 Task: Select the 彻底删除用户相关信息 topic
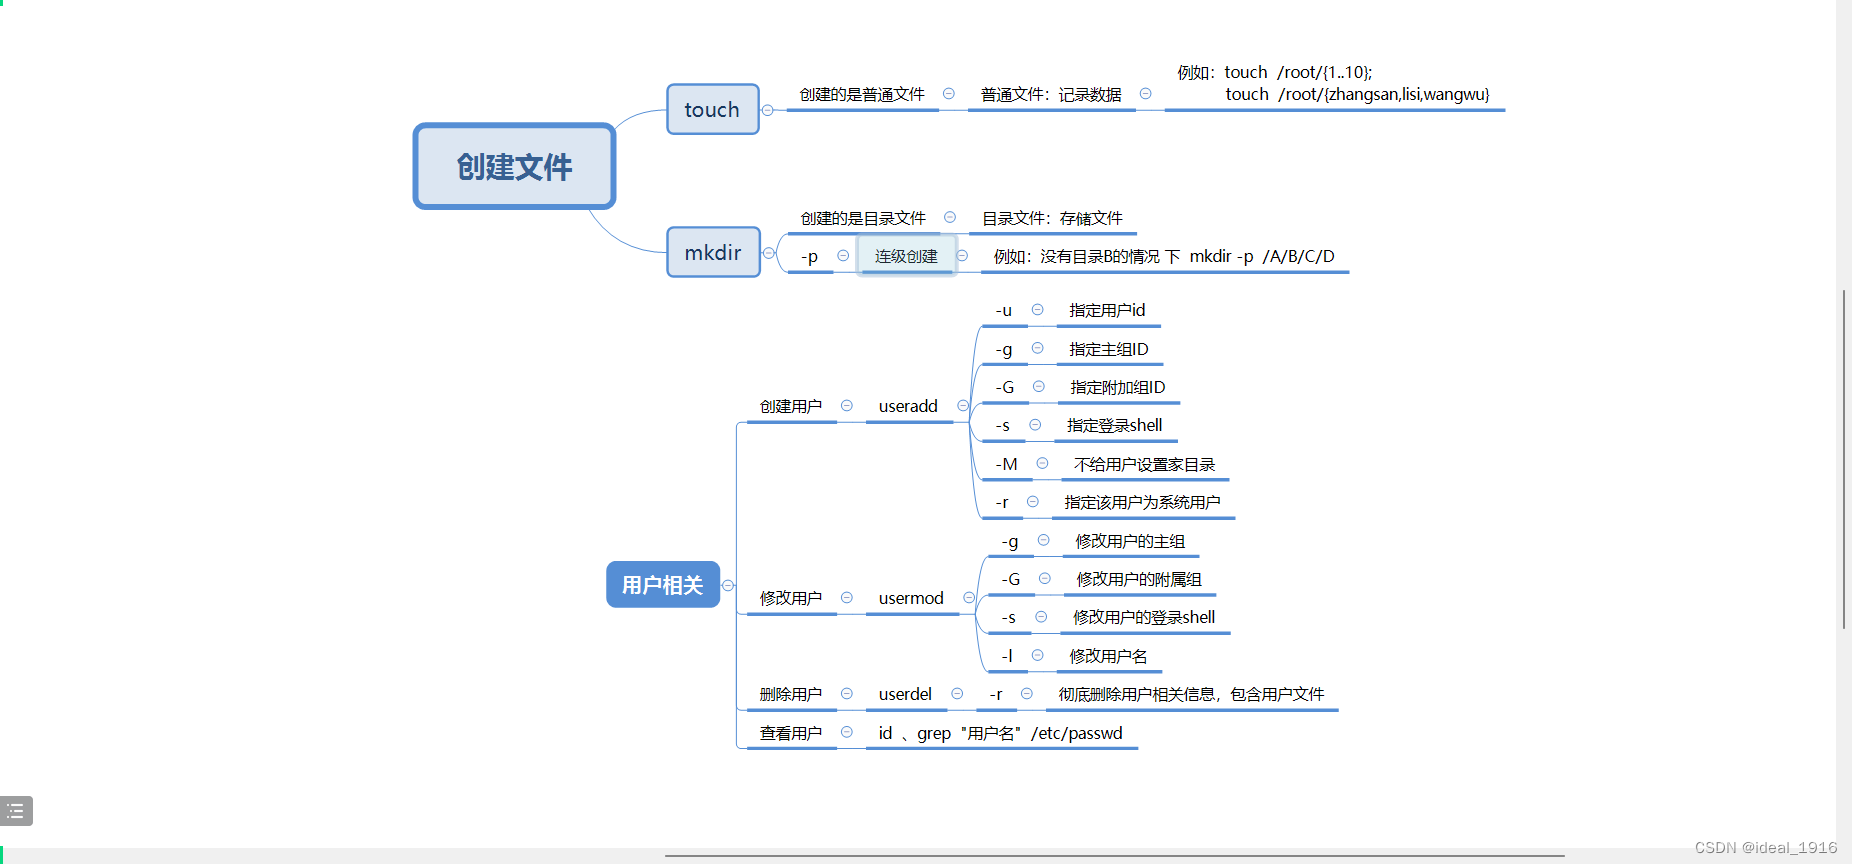coord(1191,694)
